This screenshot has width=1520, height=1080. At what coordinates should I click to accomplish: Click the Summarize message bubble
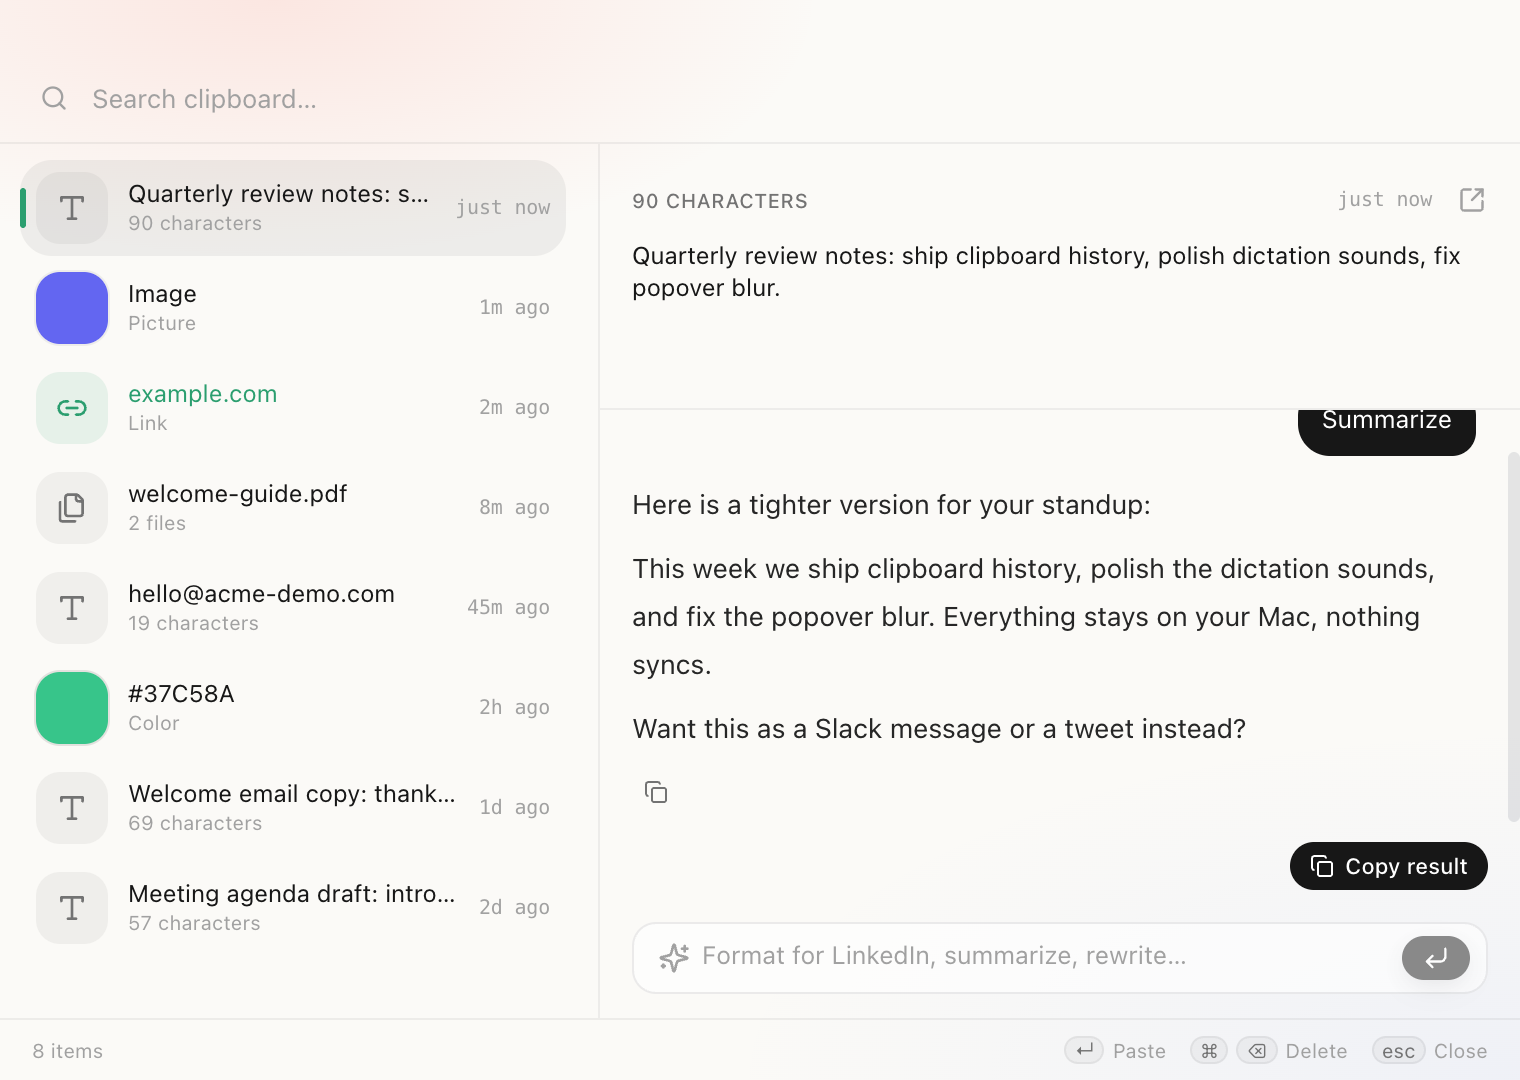tap(1387, 432)
